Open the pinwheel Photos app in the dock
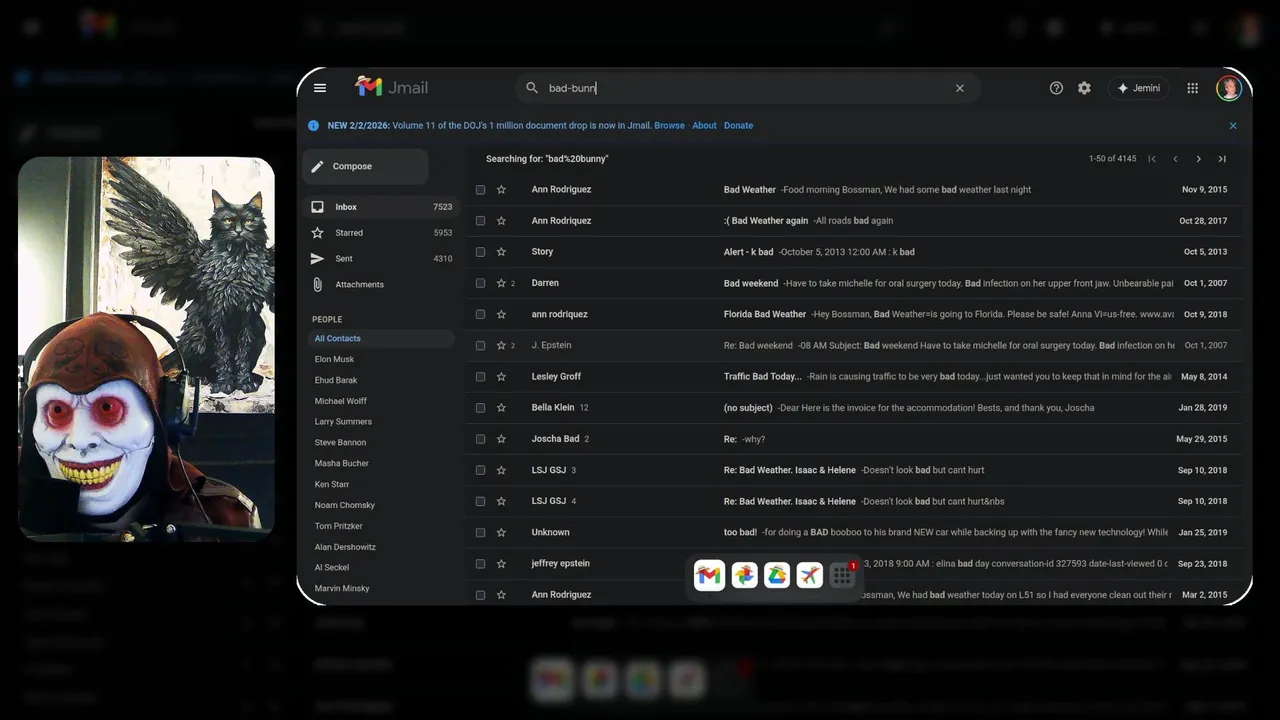1280x720 pixels. (744, 575)
